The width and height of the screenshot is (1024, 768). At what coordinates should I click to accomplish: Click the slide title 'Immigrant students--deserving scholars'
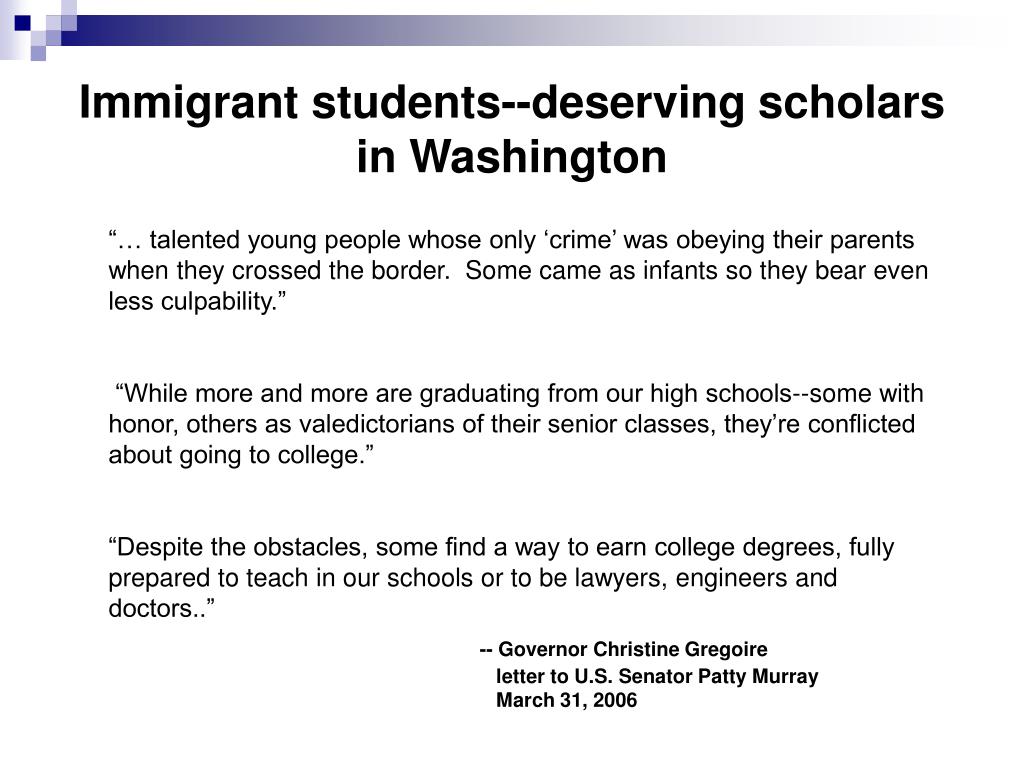(x=511, y=103)
